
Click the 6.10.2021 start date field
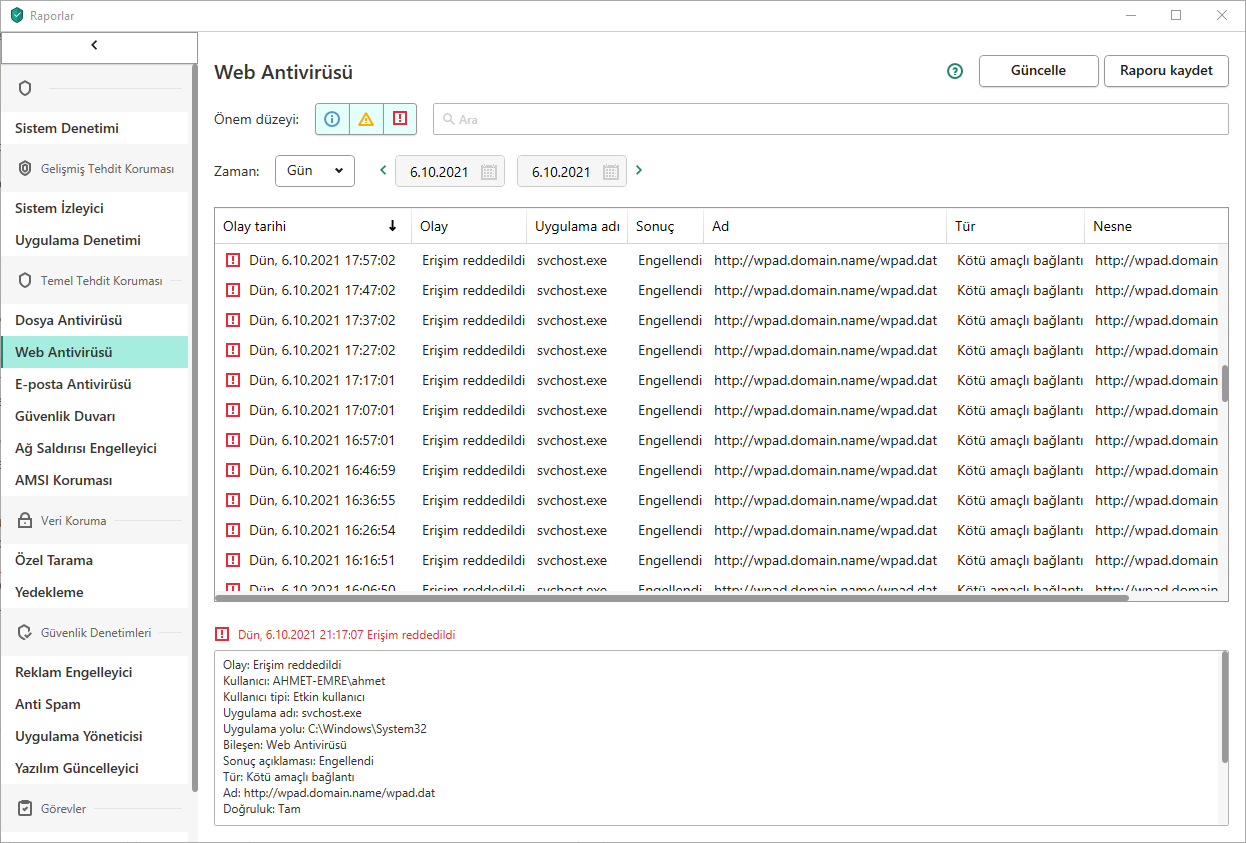(x=450, y=171)
